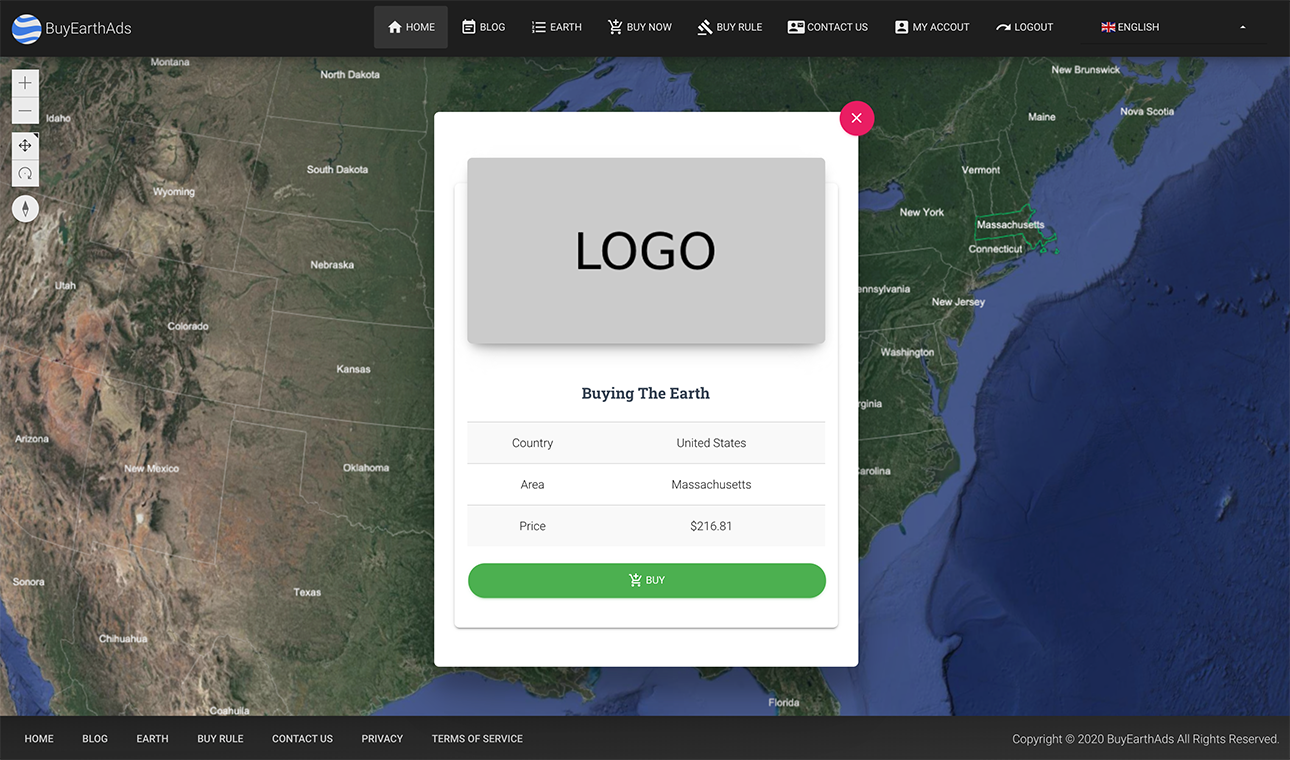Screen dimensions: 1290x760
Task: Click the Connecticut label on the map
Action: tap(996, 249)
